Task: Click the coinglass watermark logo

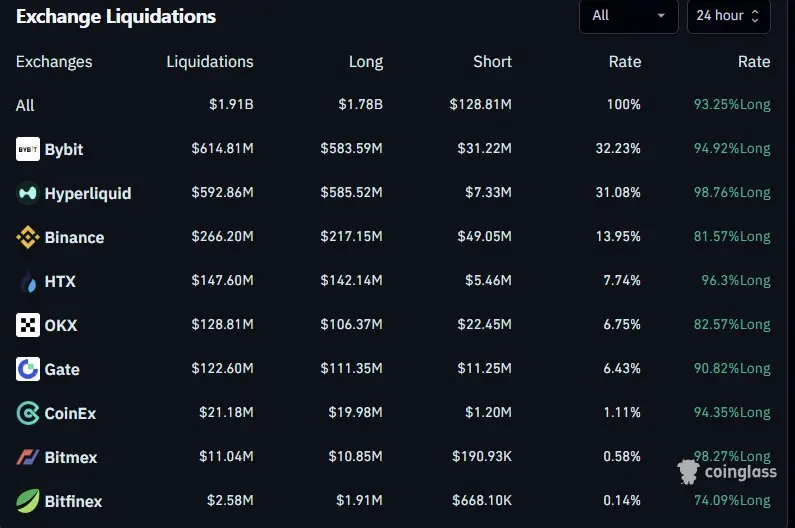Action: (x=727, y=472)
